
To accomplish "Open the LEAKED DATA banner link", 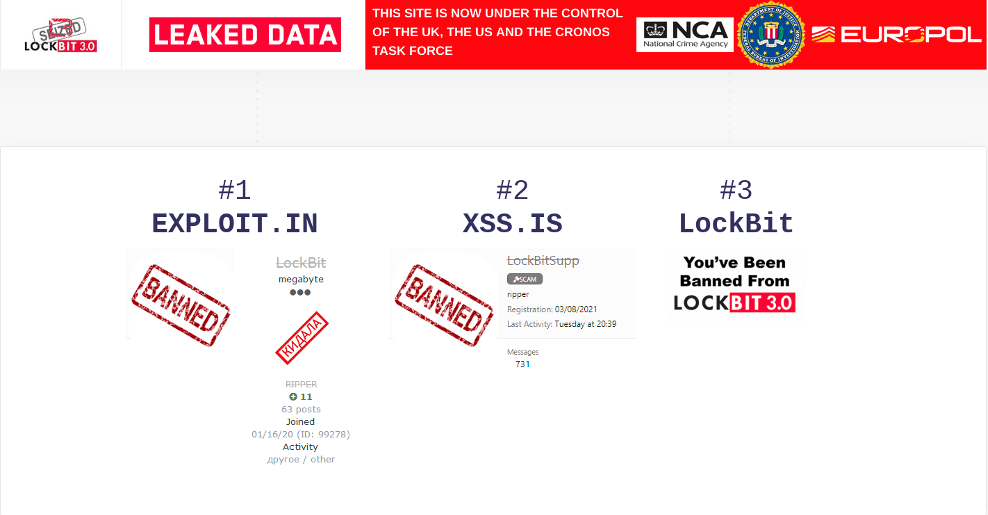I will 245,35.
